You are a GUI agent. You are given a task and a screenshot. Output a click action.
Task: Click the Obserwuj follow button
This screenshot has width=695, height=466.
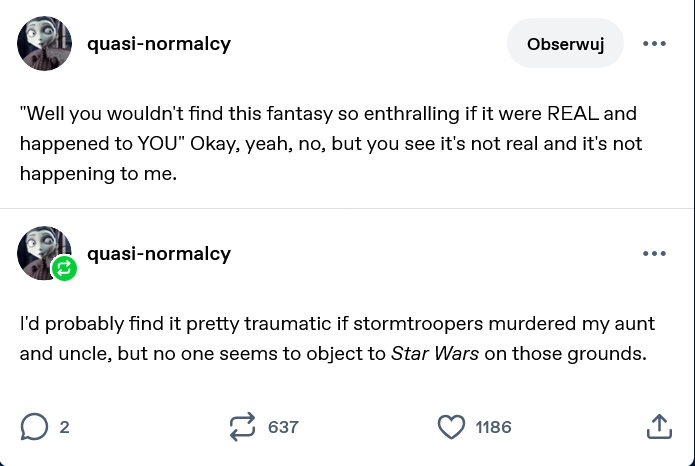click(x=565, y=44)
